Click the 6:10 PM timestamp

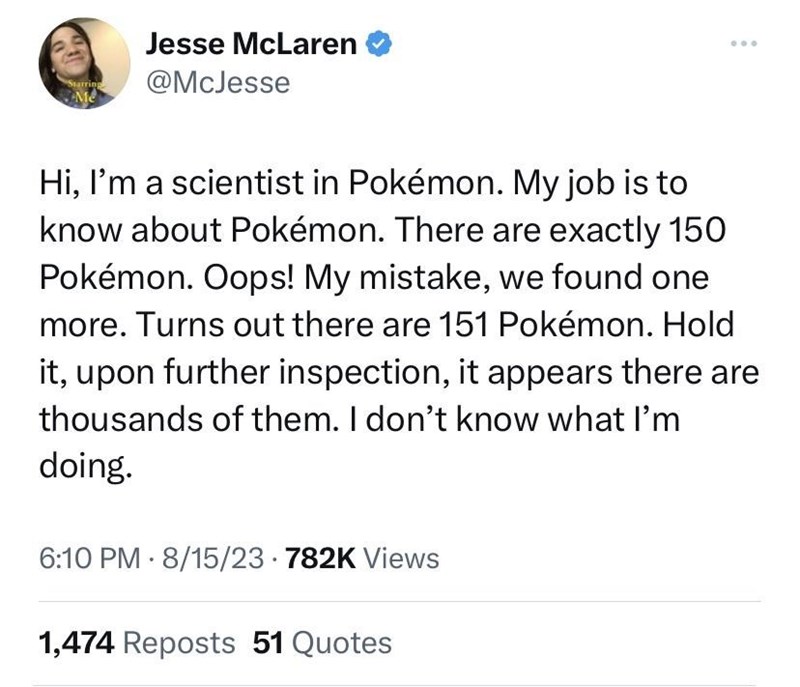click(86, 558)
